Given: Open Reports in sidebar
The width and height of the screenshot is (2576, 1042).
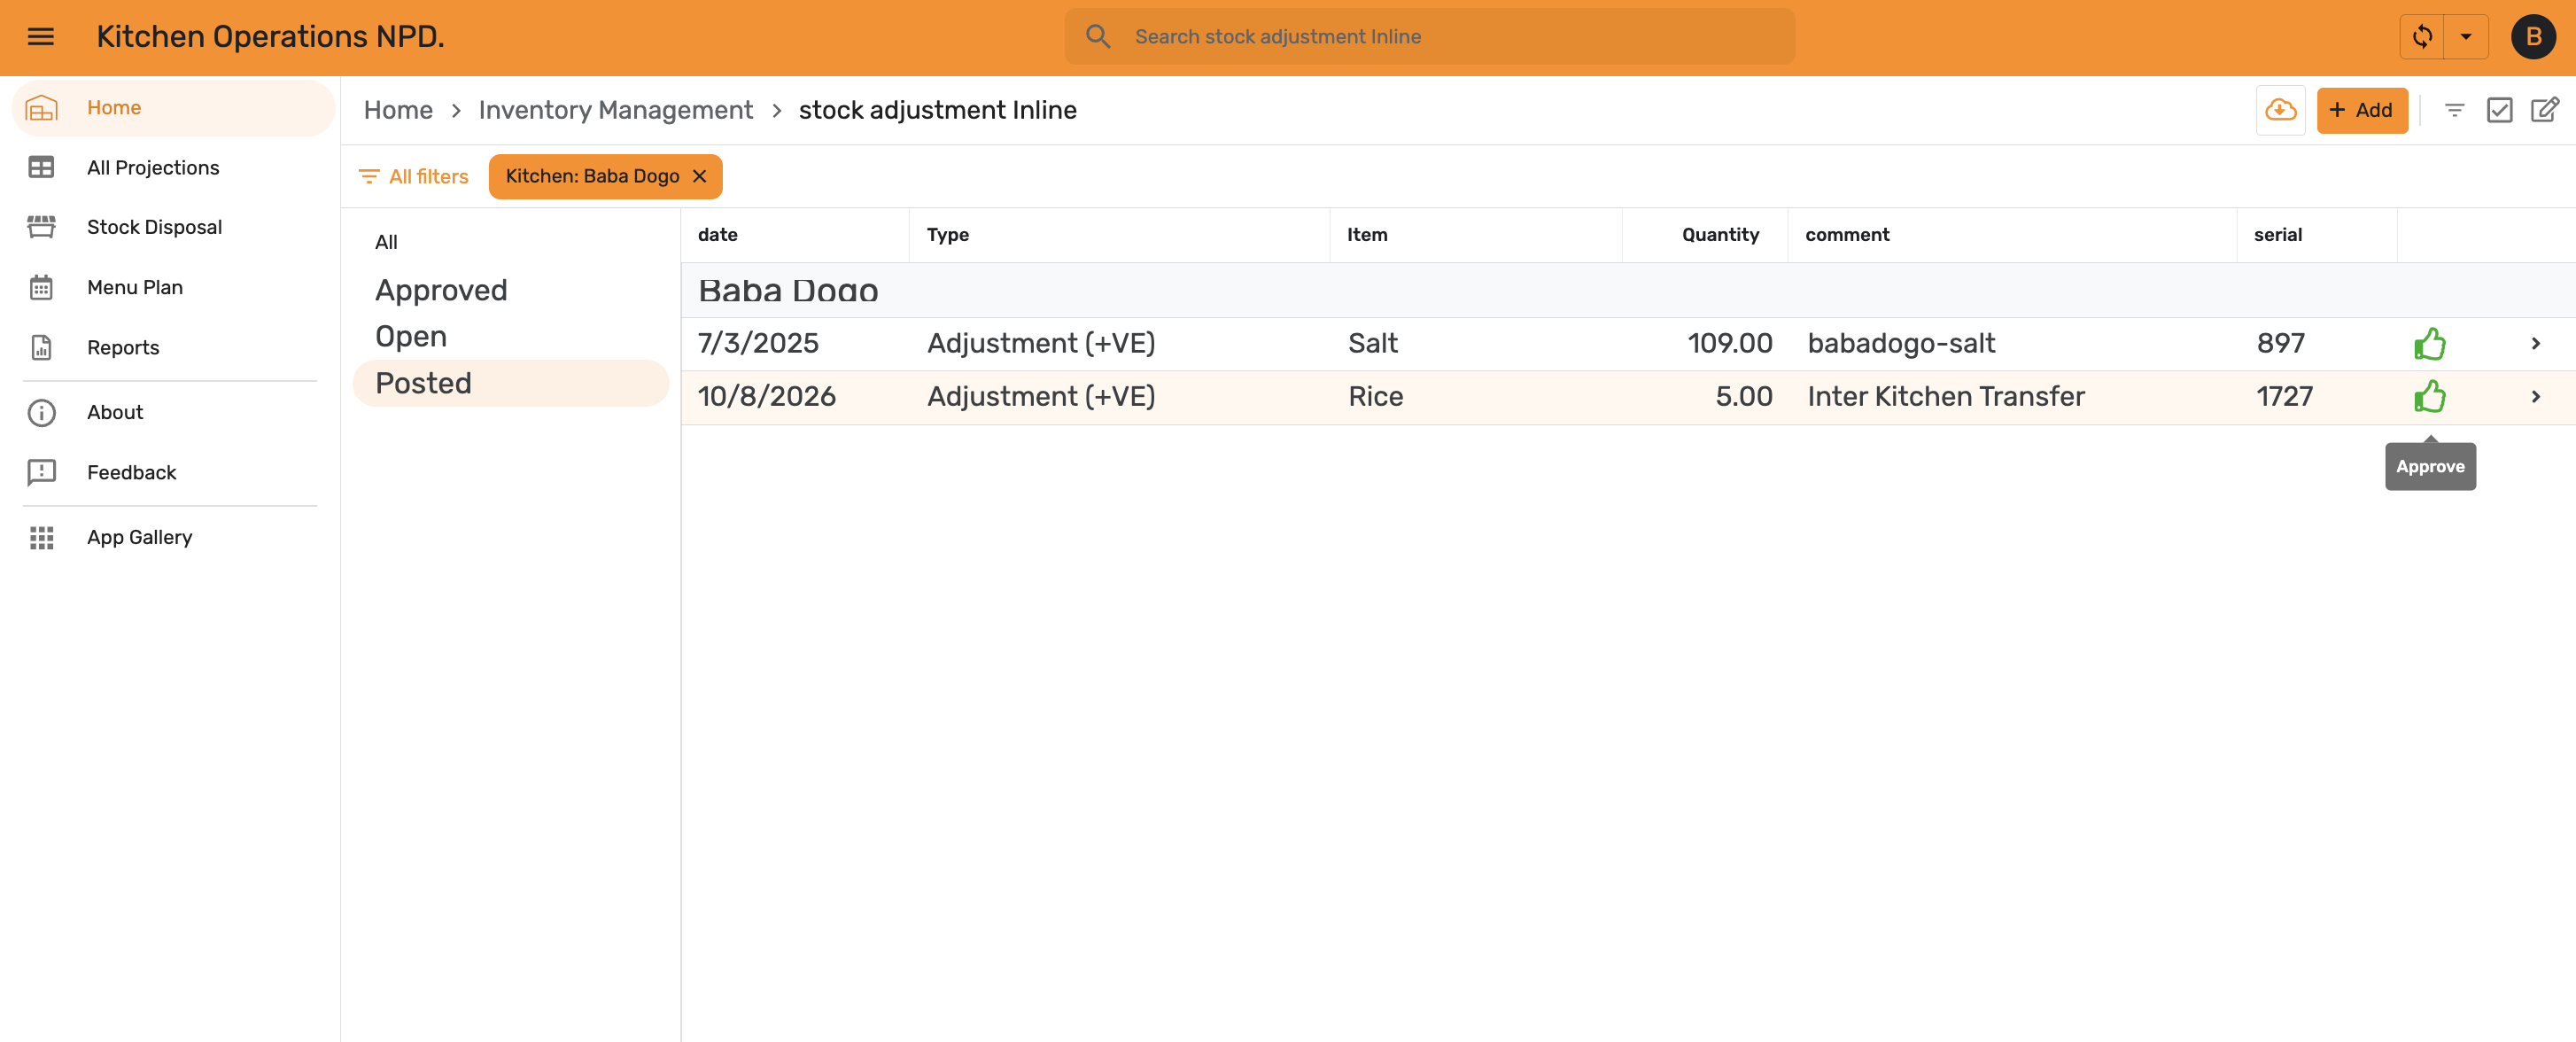Looking at the screenshot, I should [173, 347].
